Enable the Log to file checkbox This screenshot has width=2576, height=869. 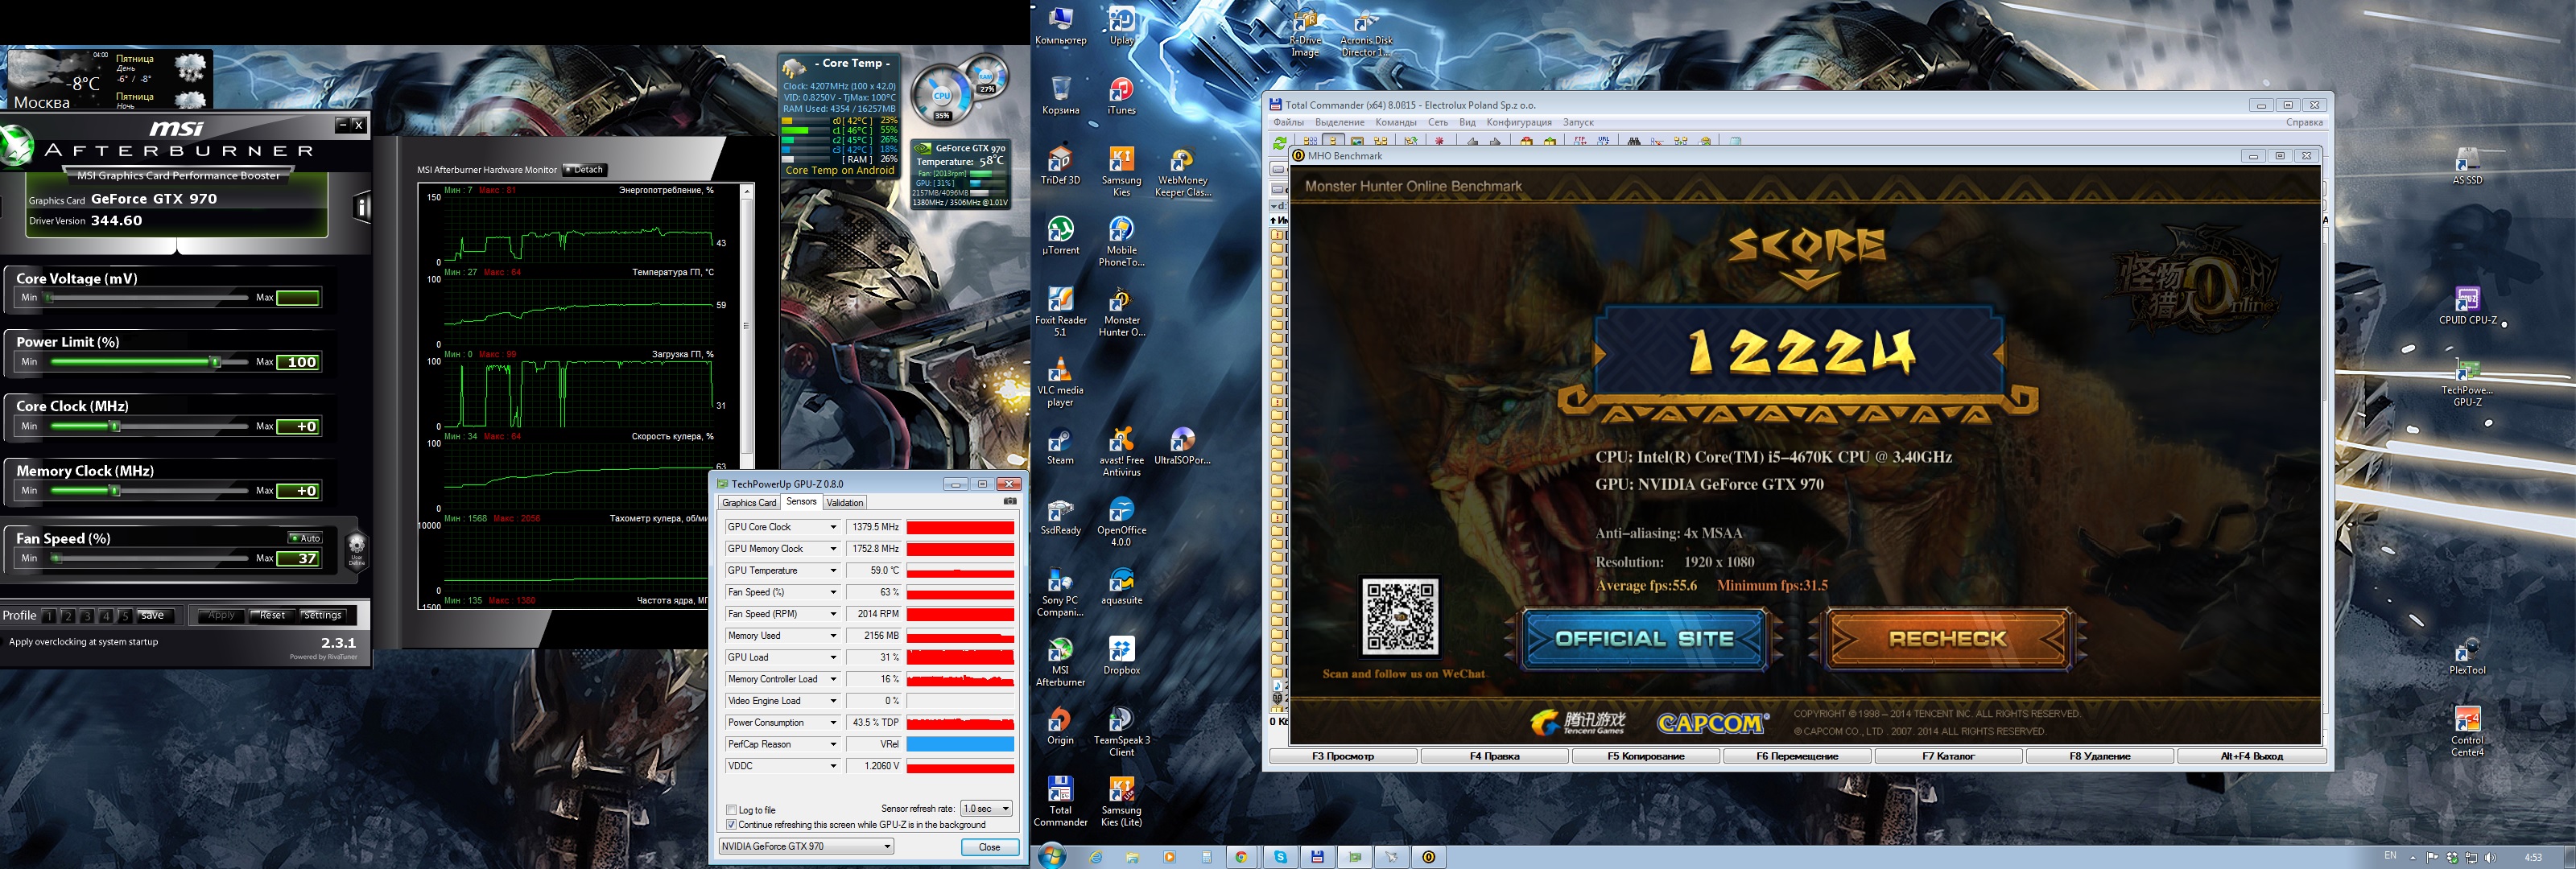732,810
